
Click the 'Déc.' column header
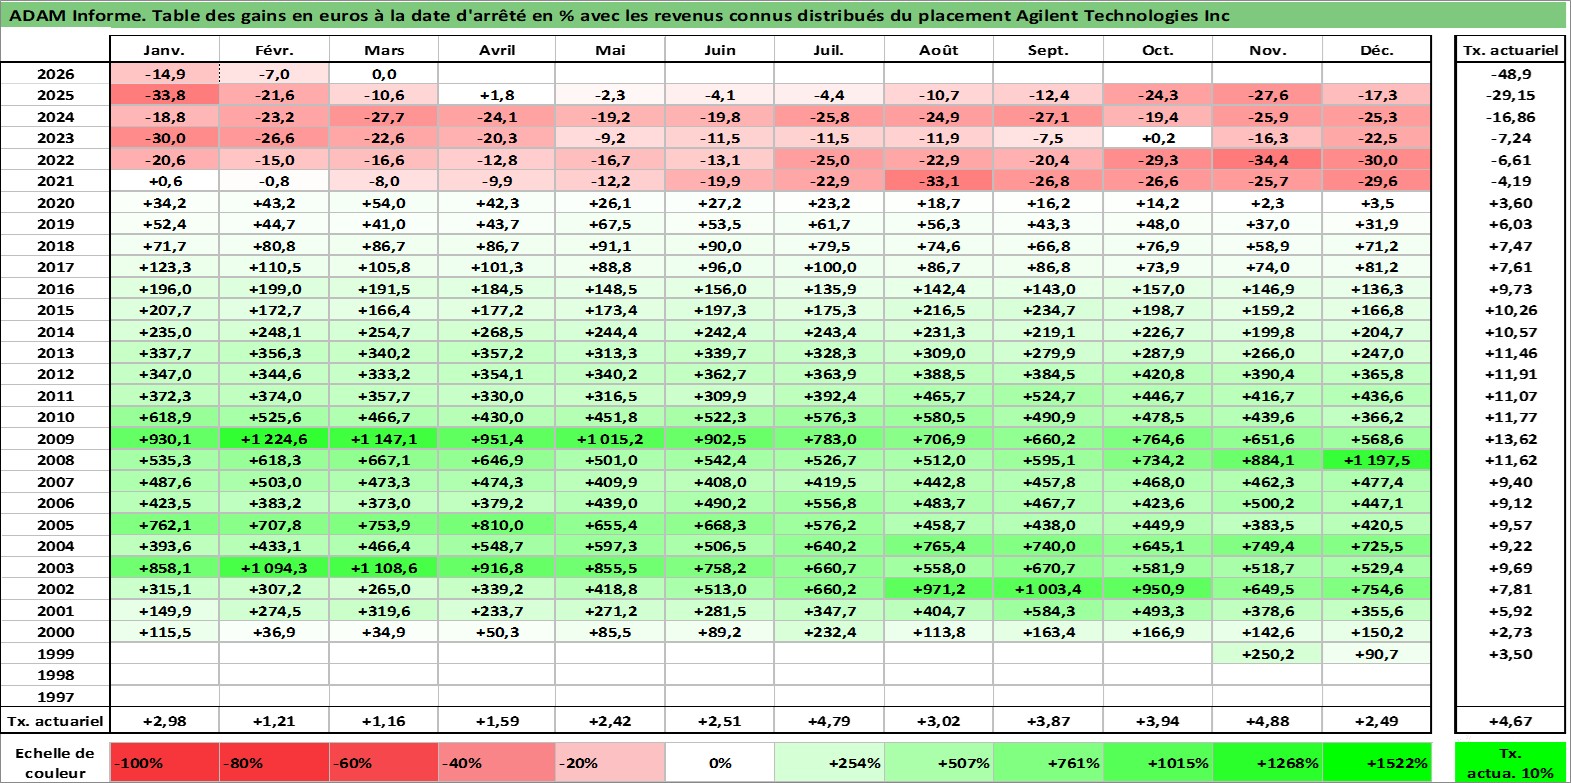point(1376,50)
